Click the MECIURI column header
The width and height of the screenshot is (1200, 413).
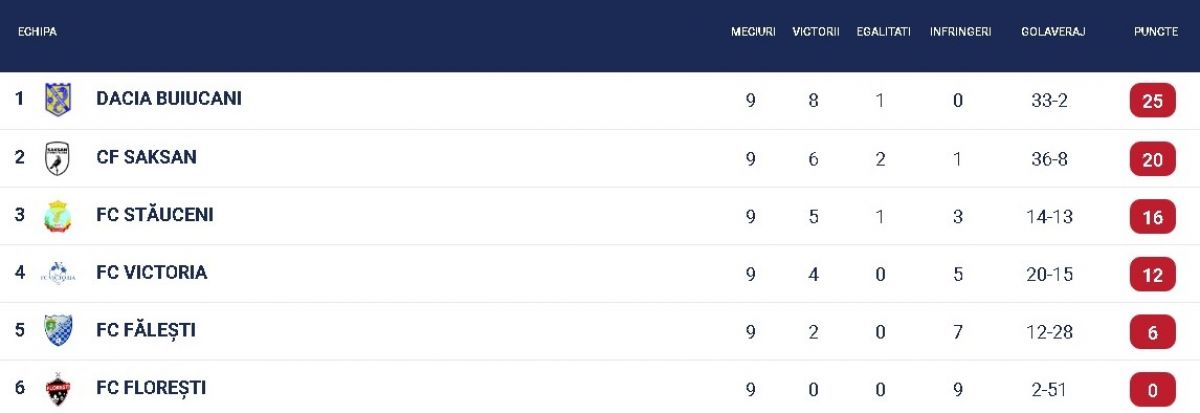pyautogui.click(x=753, y=32)
